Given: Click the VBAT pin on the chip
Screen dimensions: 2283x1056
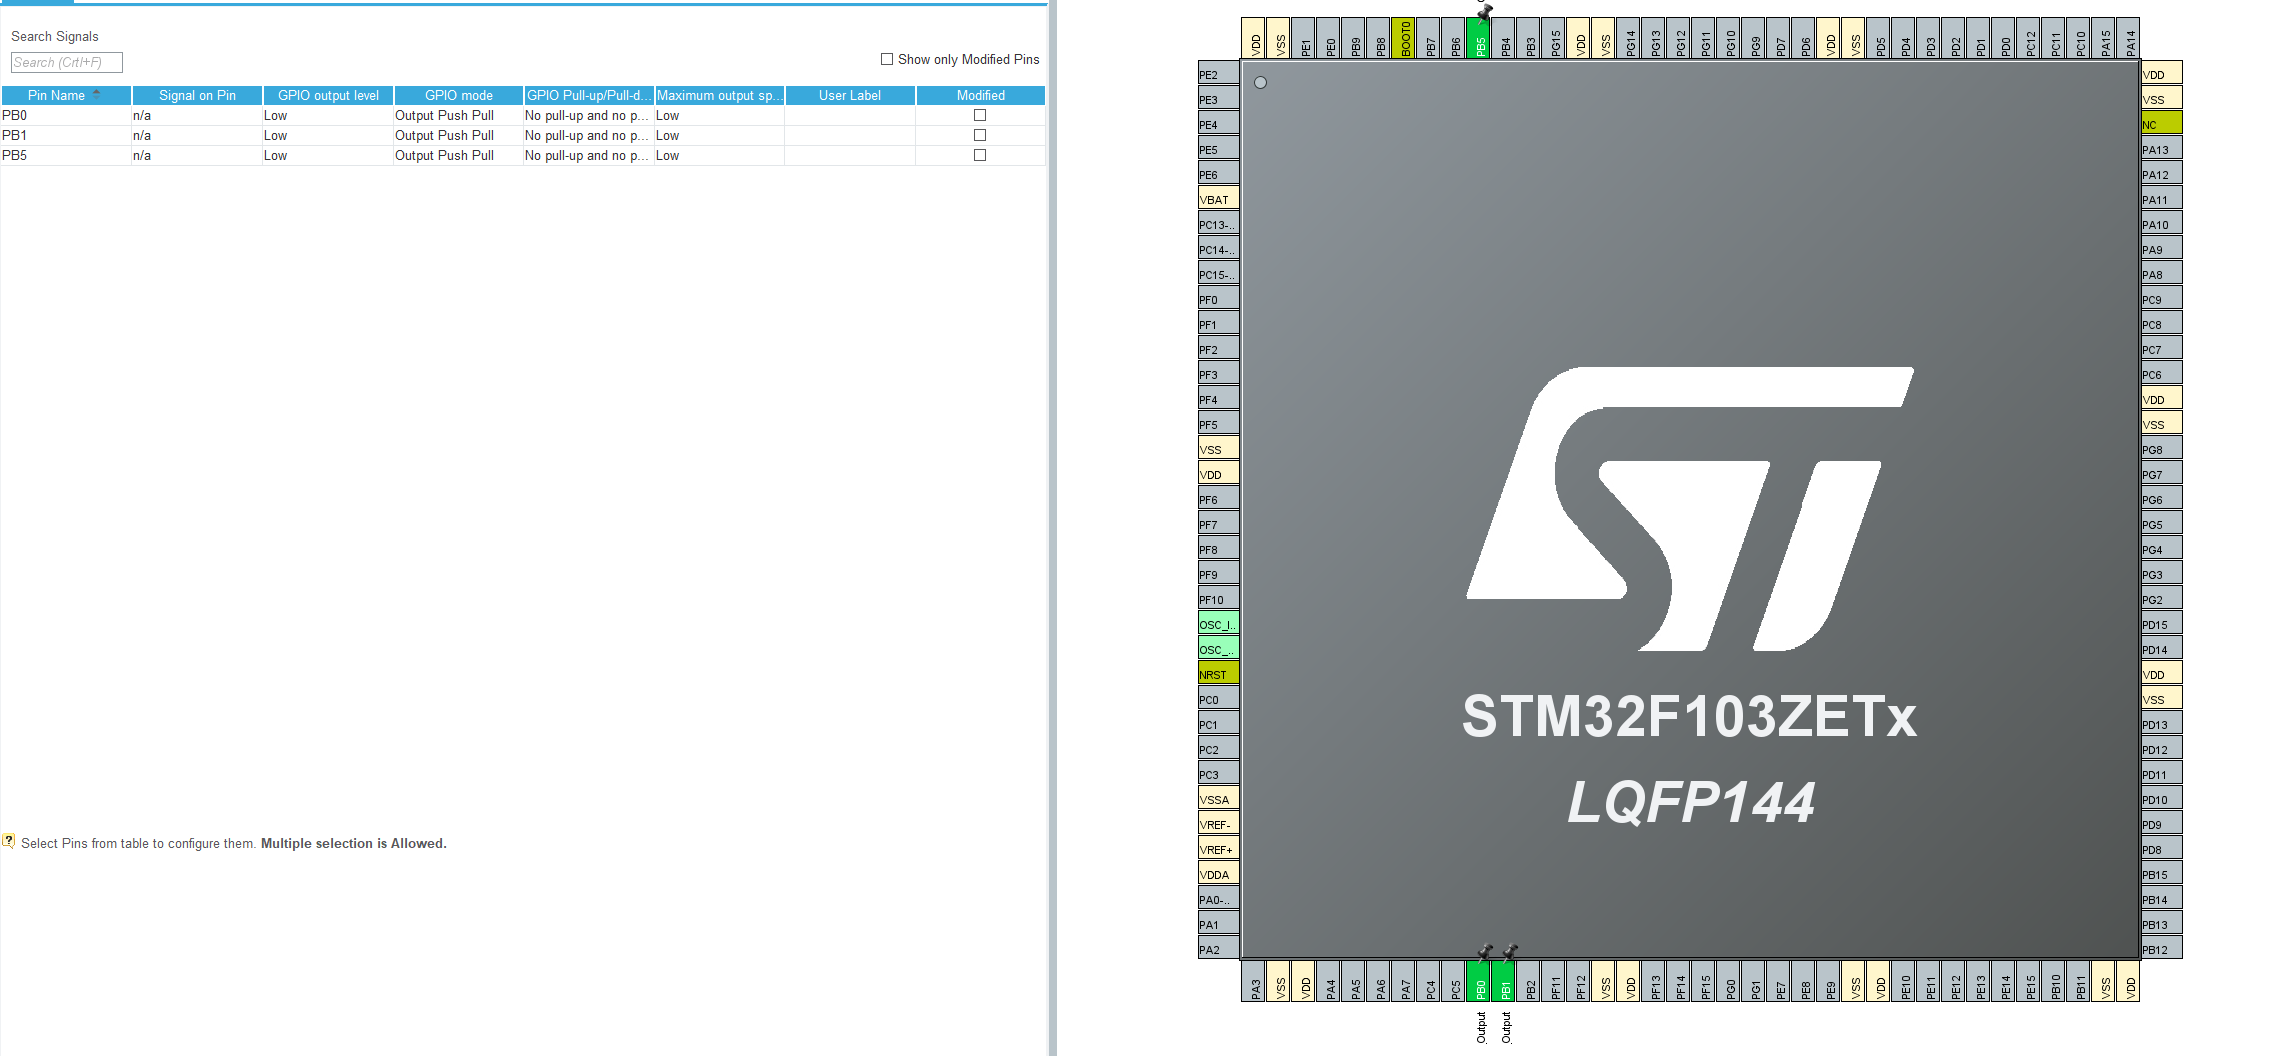Looking at the screenshot, I should 1218,198.
